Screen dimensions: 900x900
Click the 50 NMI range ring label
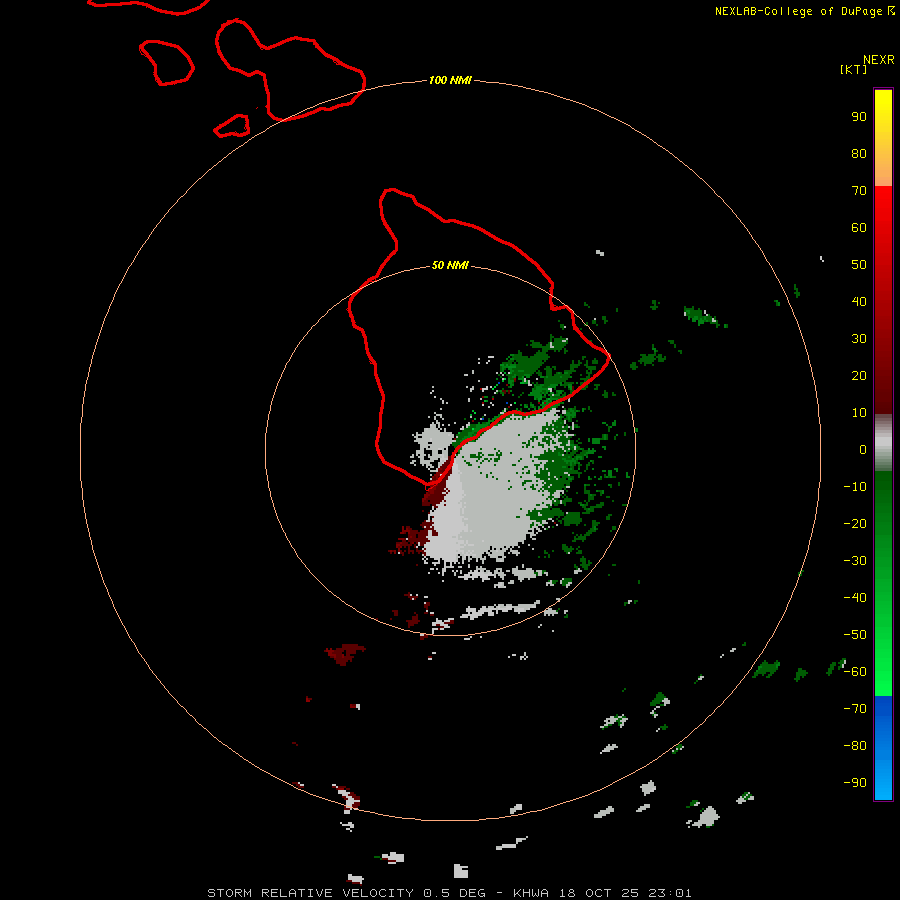pyautogui.click(x=450, y=265)
